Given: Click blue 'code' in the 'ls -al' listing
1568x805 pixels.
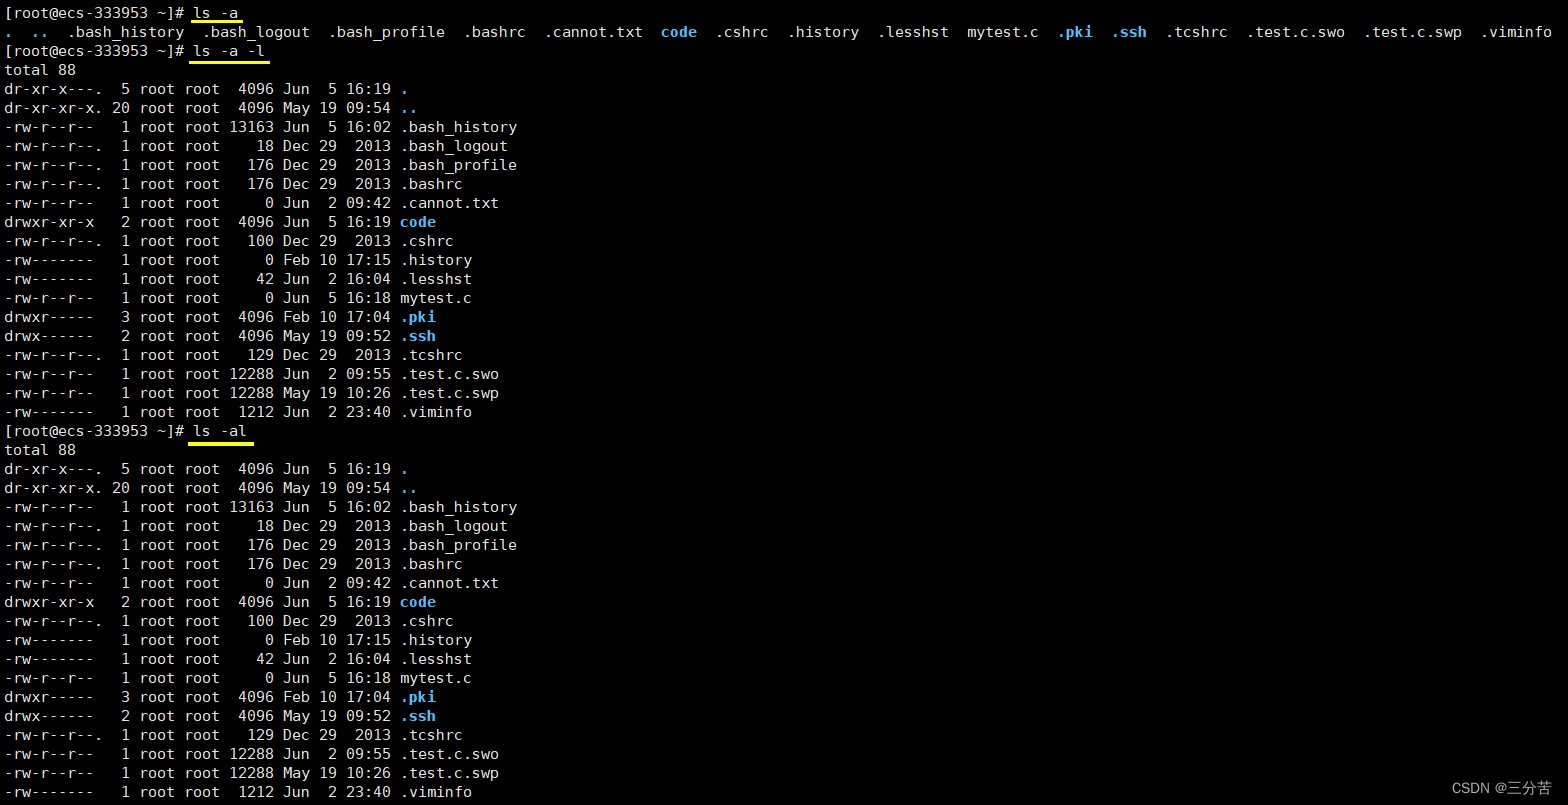Looking at the screenshot, I should pyautogui.click(x=418, y=602).
